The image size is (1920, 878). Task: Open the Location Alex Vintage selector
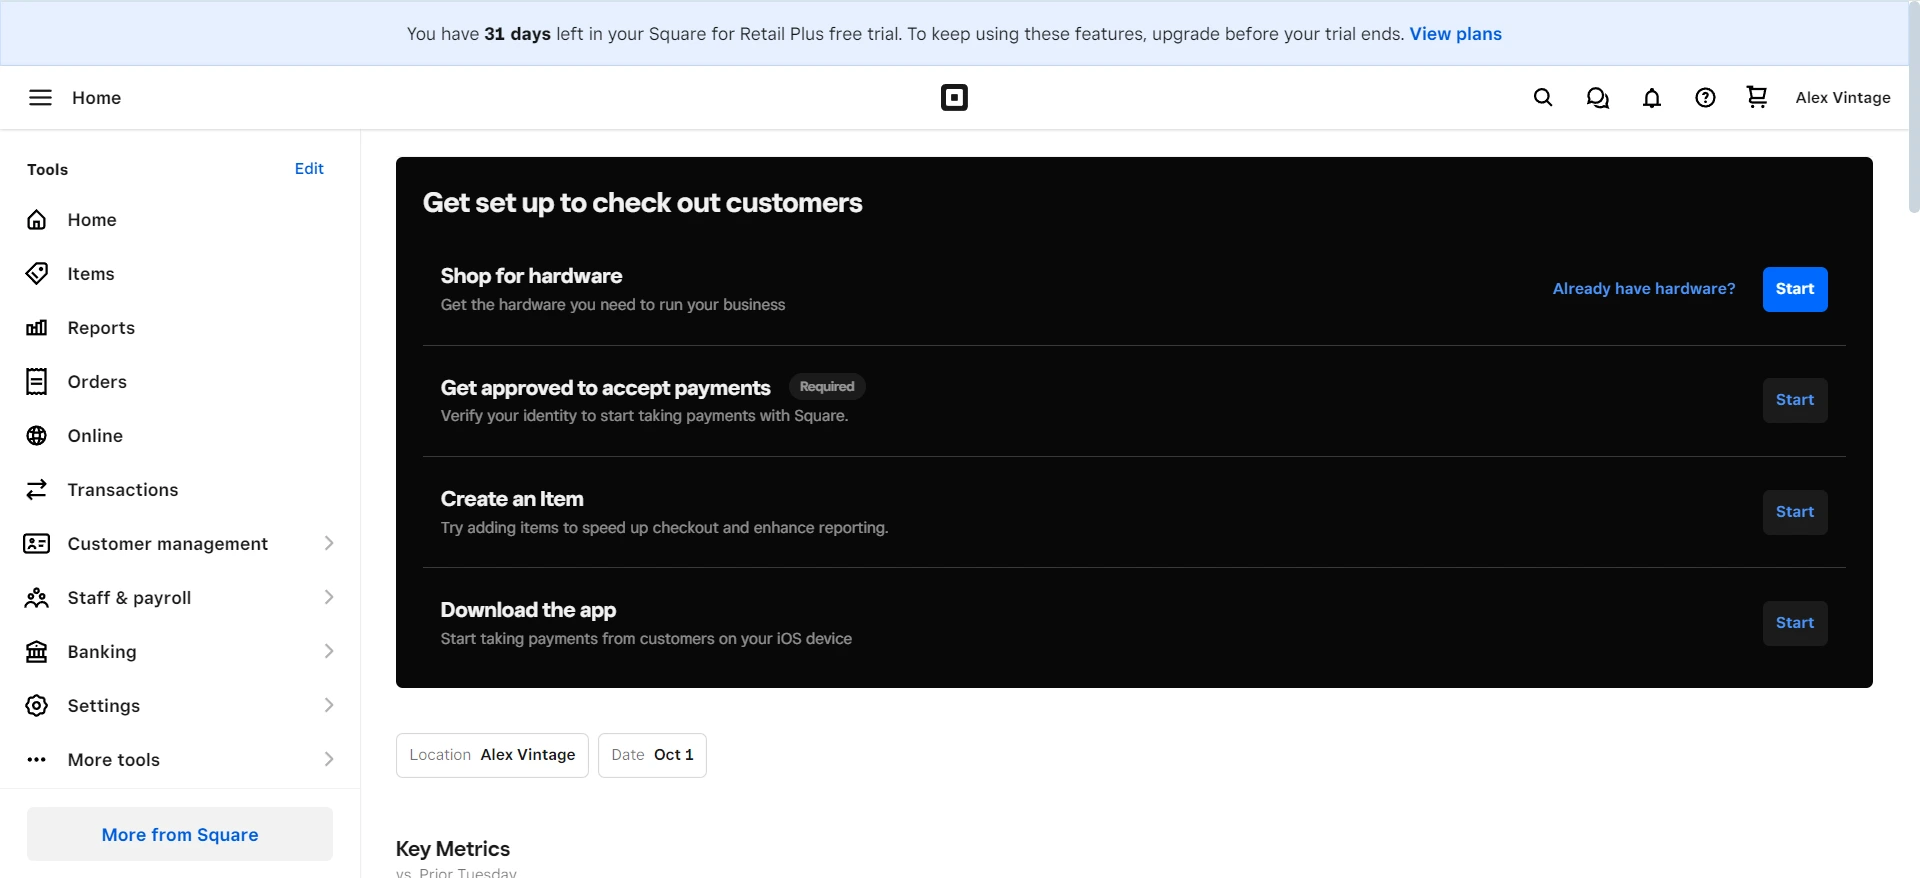pyautogui.click(x=492, y=755)
